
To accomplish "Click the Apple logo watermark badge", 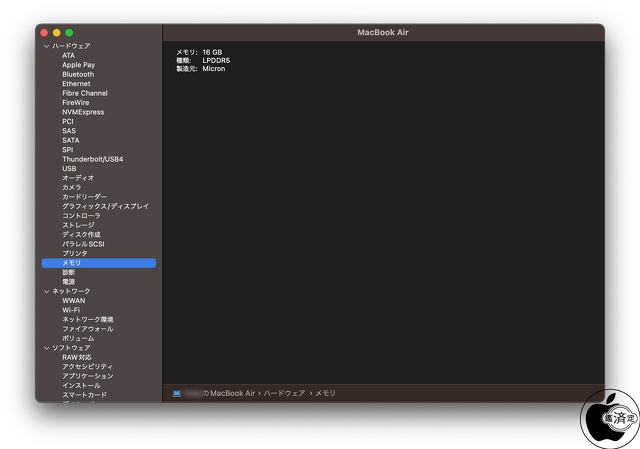I will click(x=607, y=418).
